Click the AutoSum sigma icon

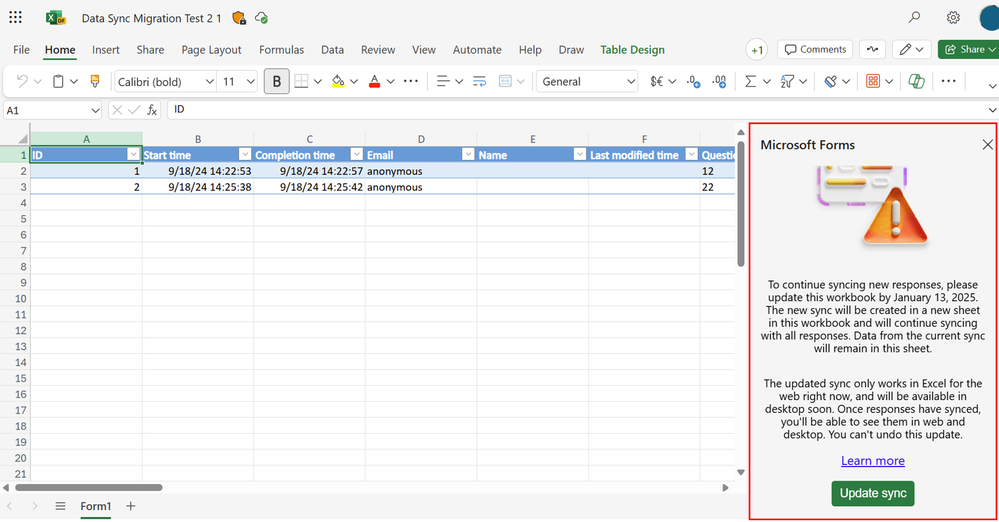[x=751, y=81]
